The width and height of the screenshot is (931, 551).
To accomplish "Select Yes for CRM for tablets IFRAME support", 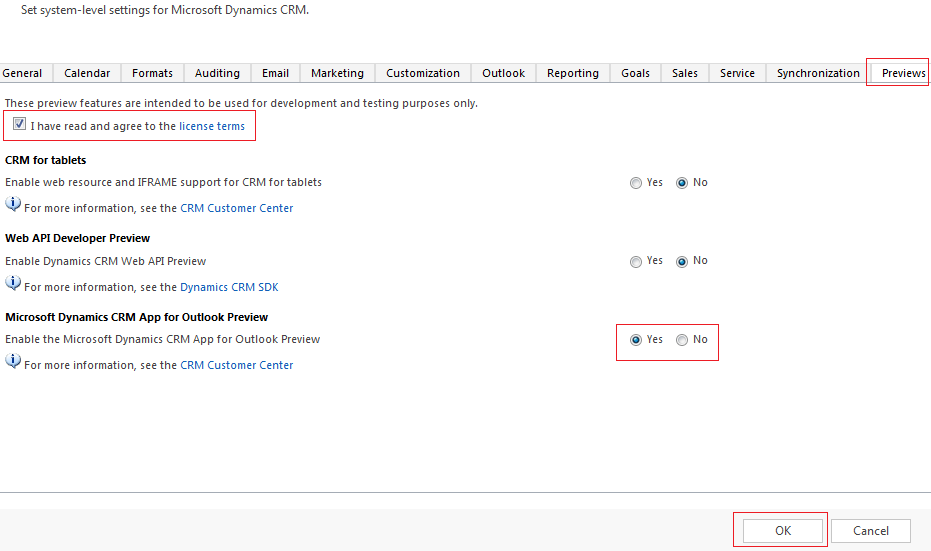I will click(636, 183).
